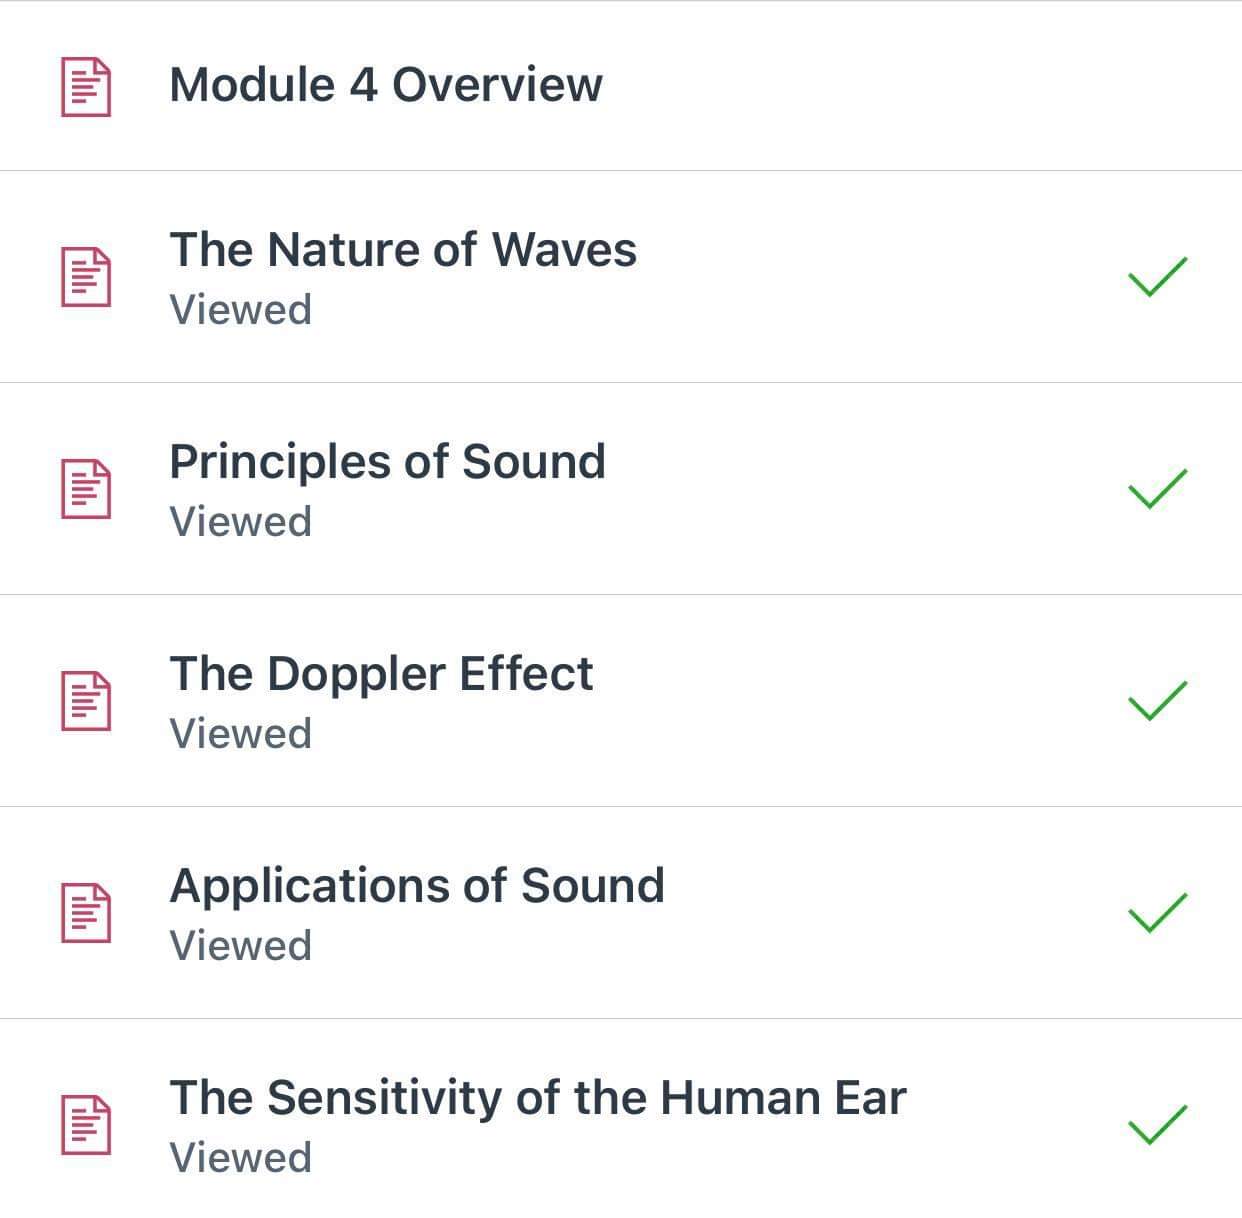Open The Doppler Effect lesson

pyautogui.click(x=381, y=673)
